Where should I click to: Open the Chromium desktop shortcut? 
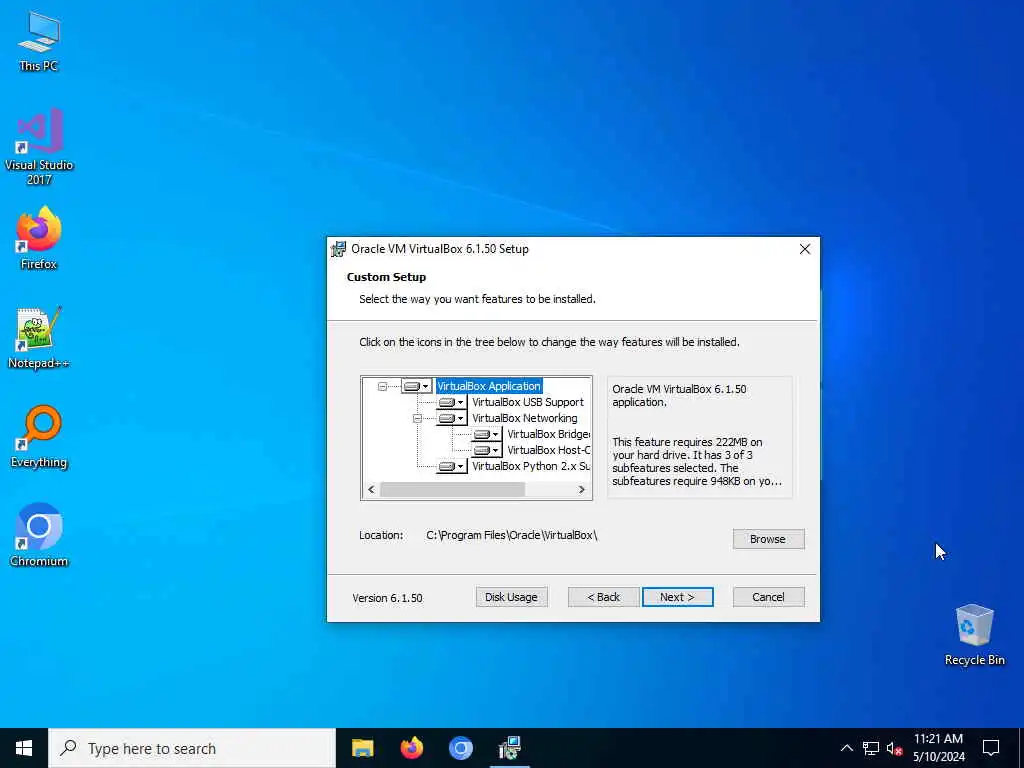pyautogui.click(x=39, y=536)
